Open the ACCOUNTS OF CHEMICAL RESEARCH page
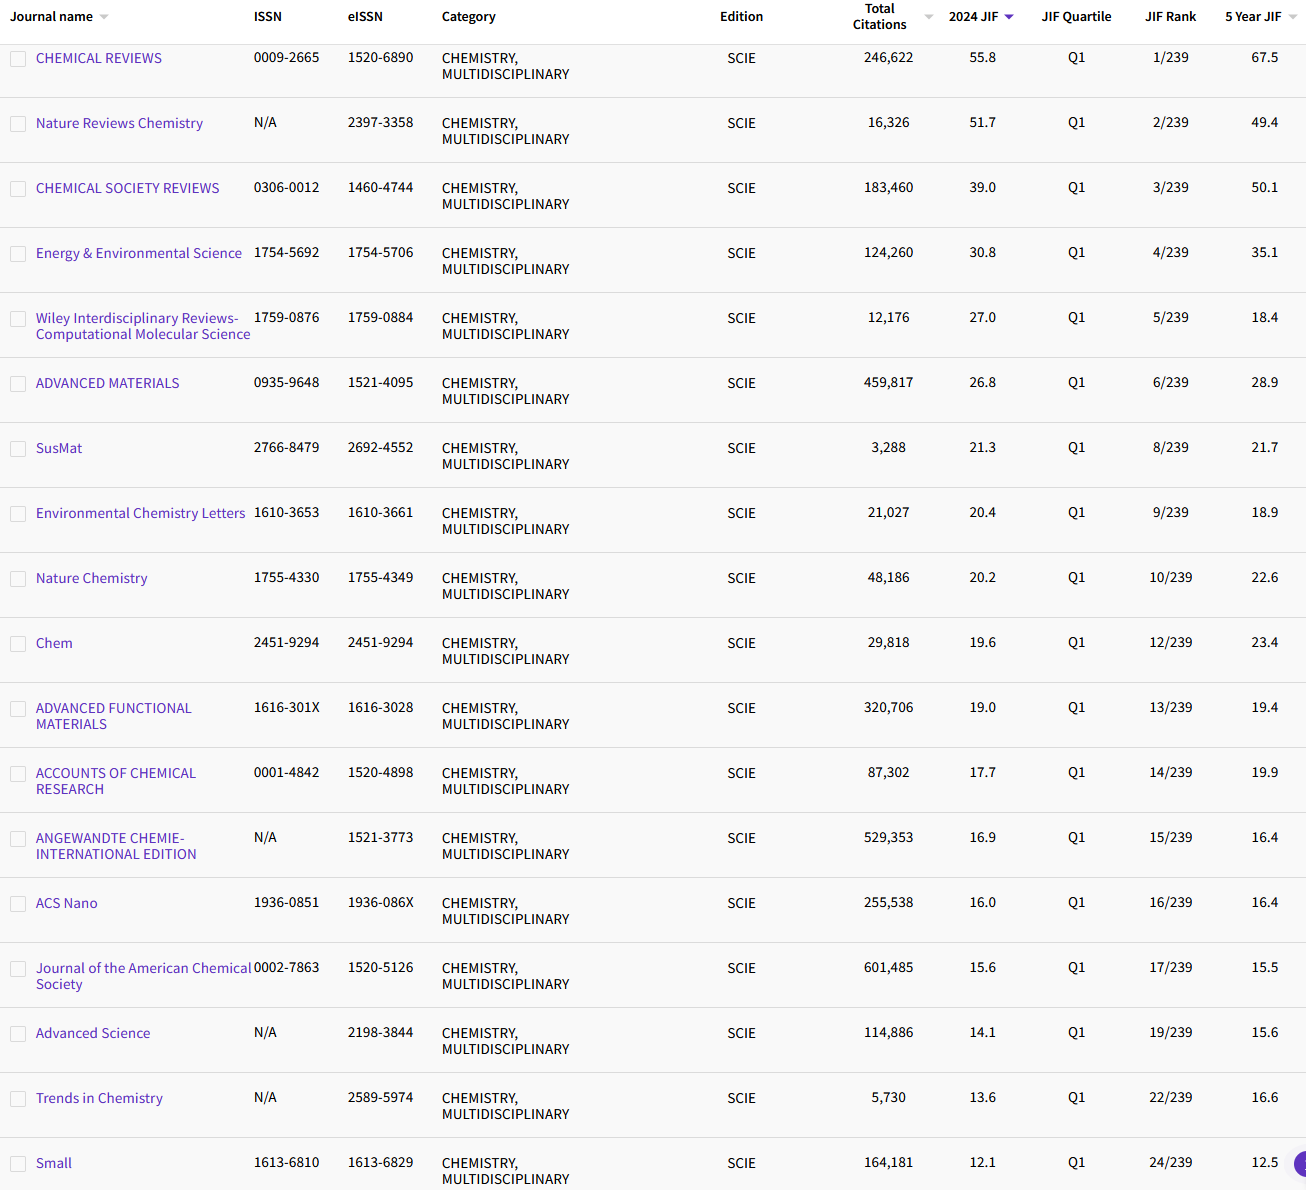The width and height of the screenshot is (1306, 1190). coord(115,780)
